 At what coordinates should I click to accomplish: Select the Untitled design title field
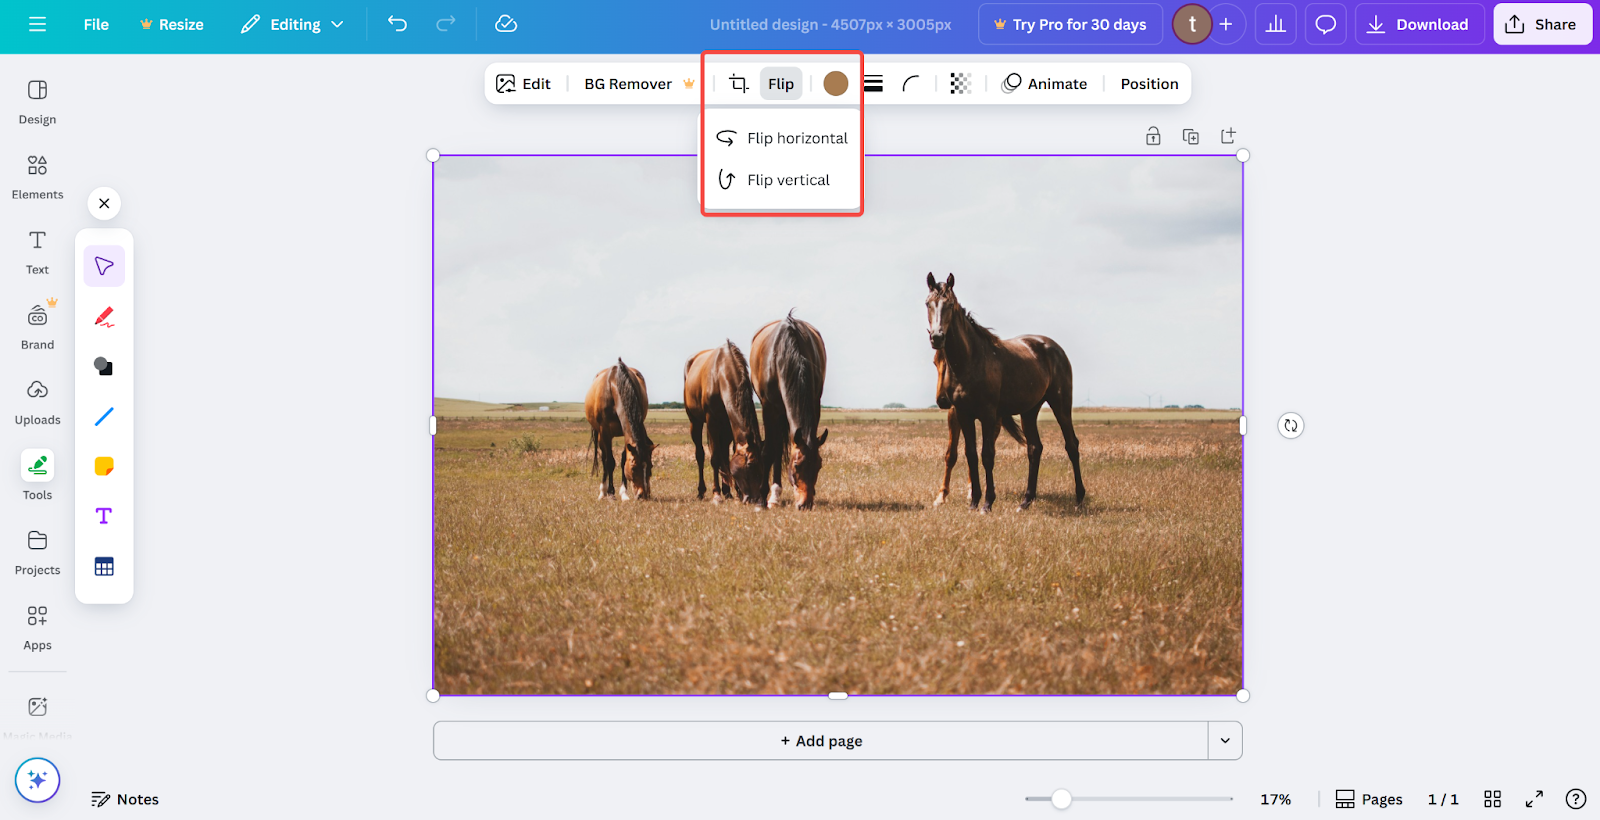pos(830,24)
